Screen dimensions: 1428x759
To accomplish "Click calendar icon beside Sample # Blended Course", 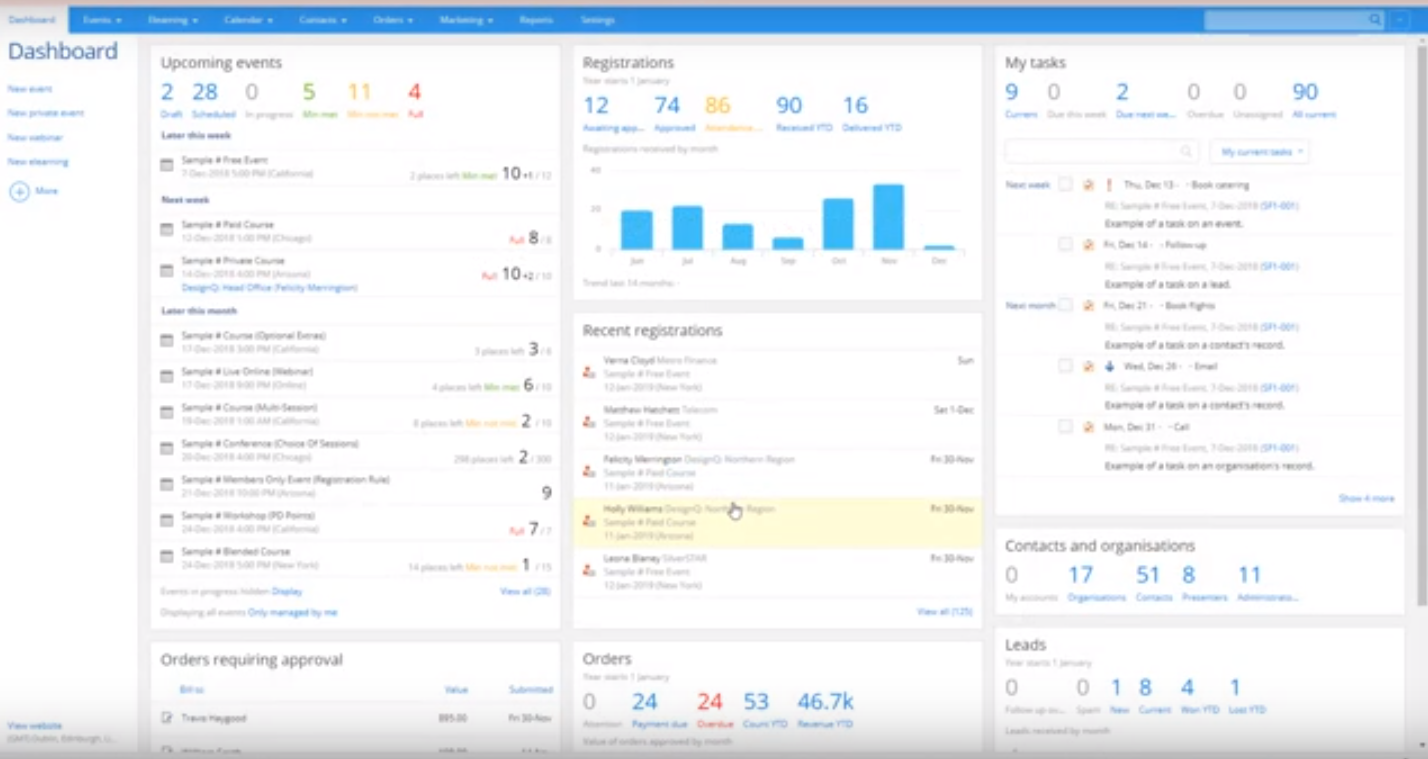I will [167, 557].
